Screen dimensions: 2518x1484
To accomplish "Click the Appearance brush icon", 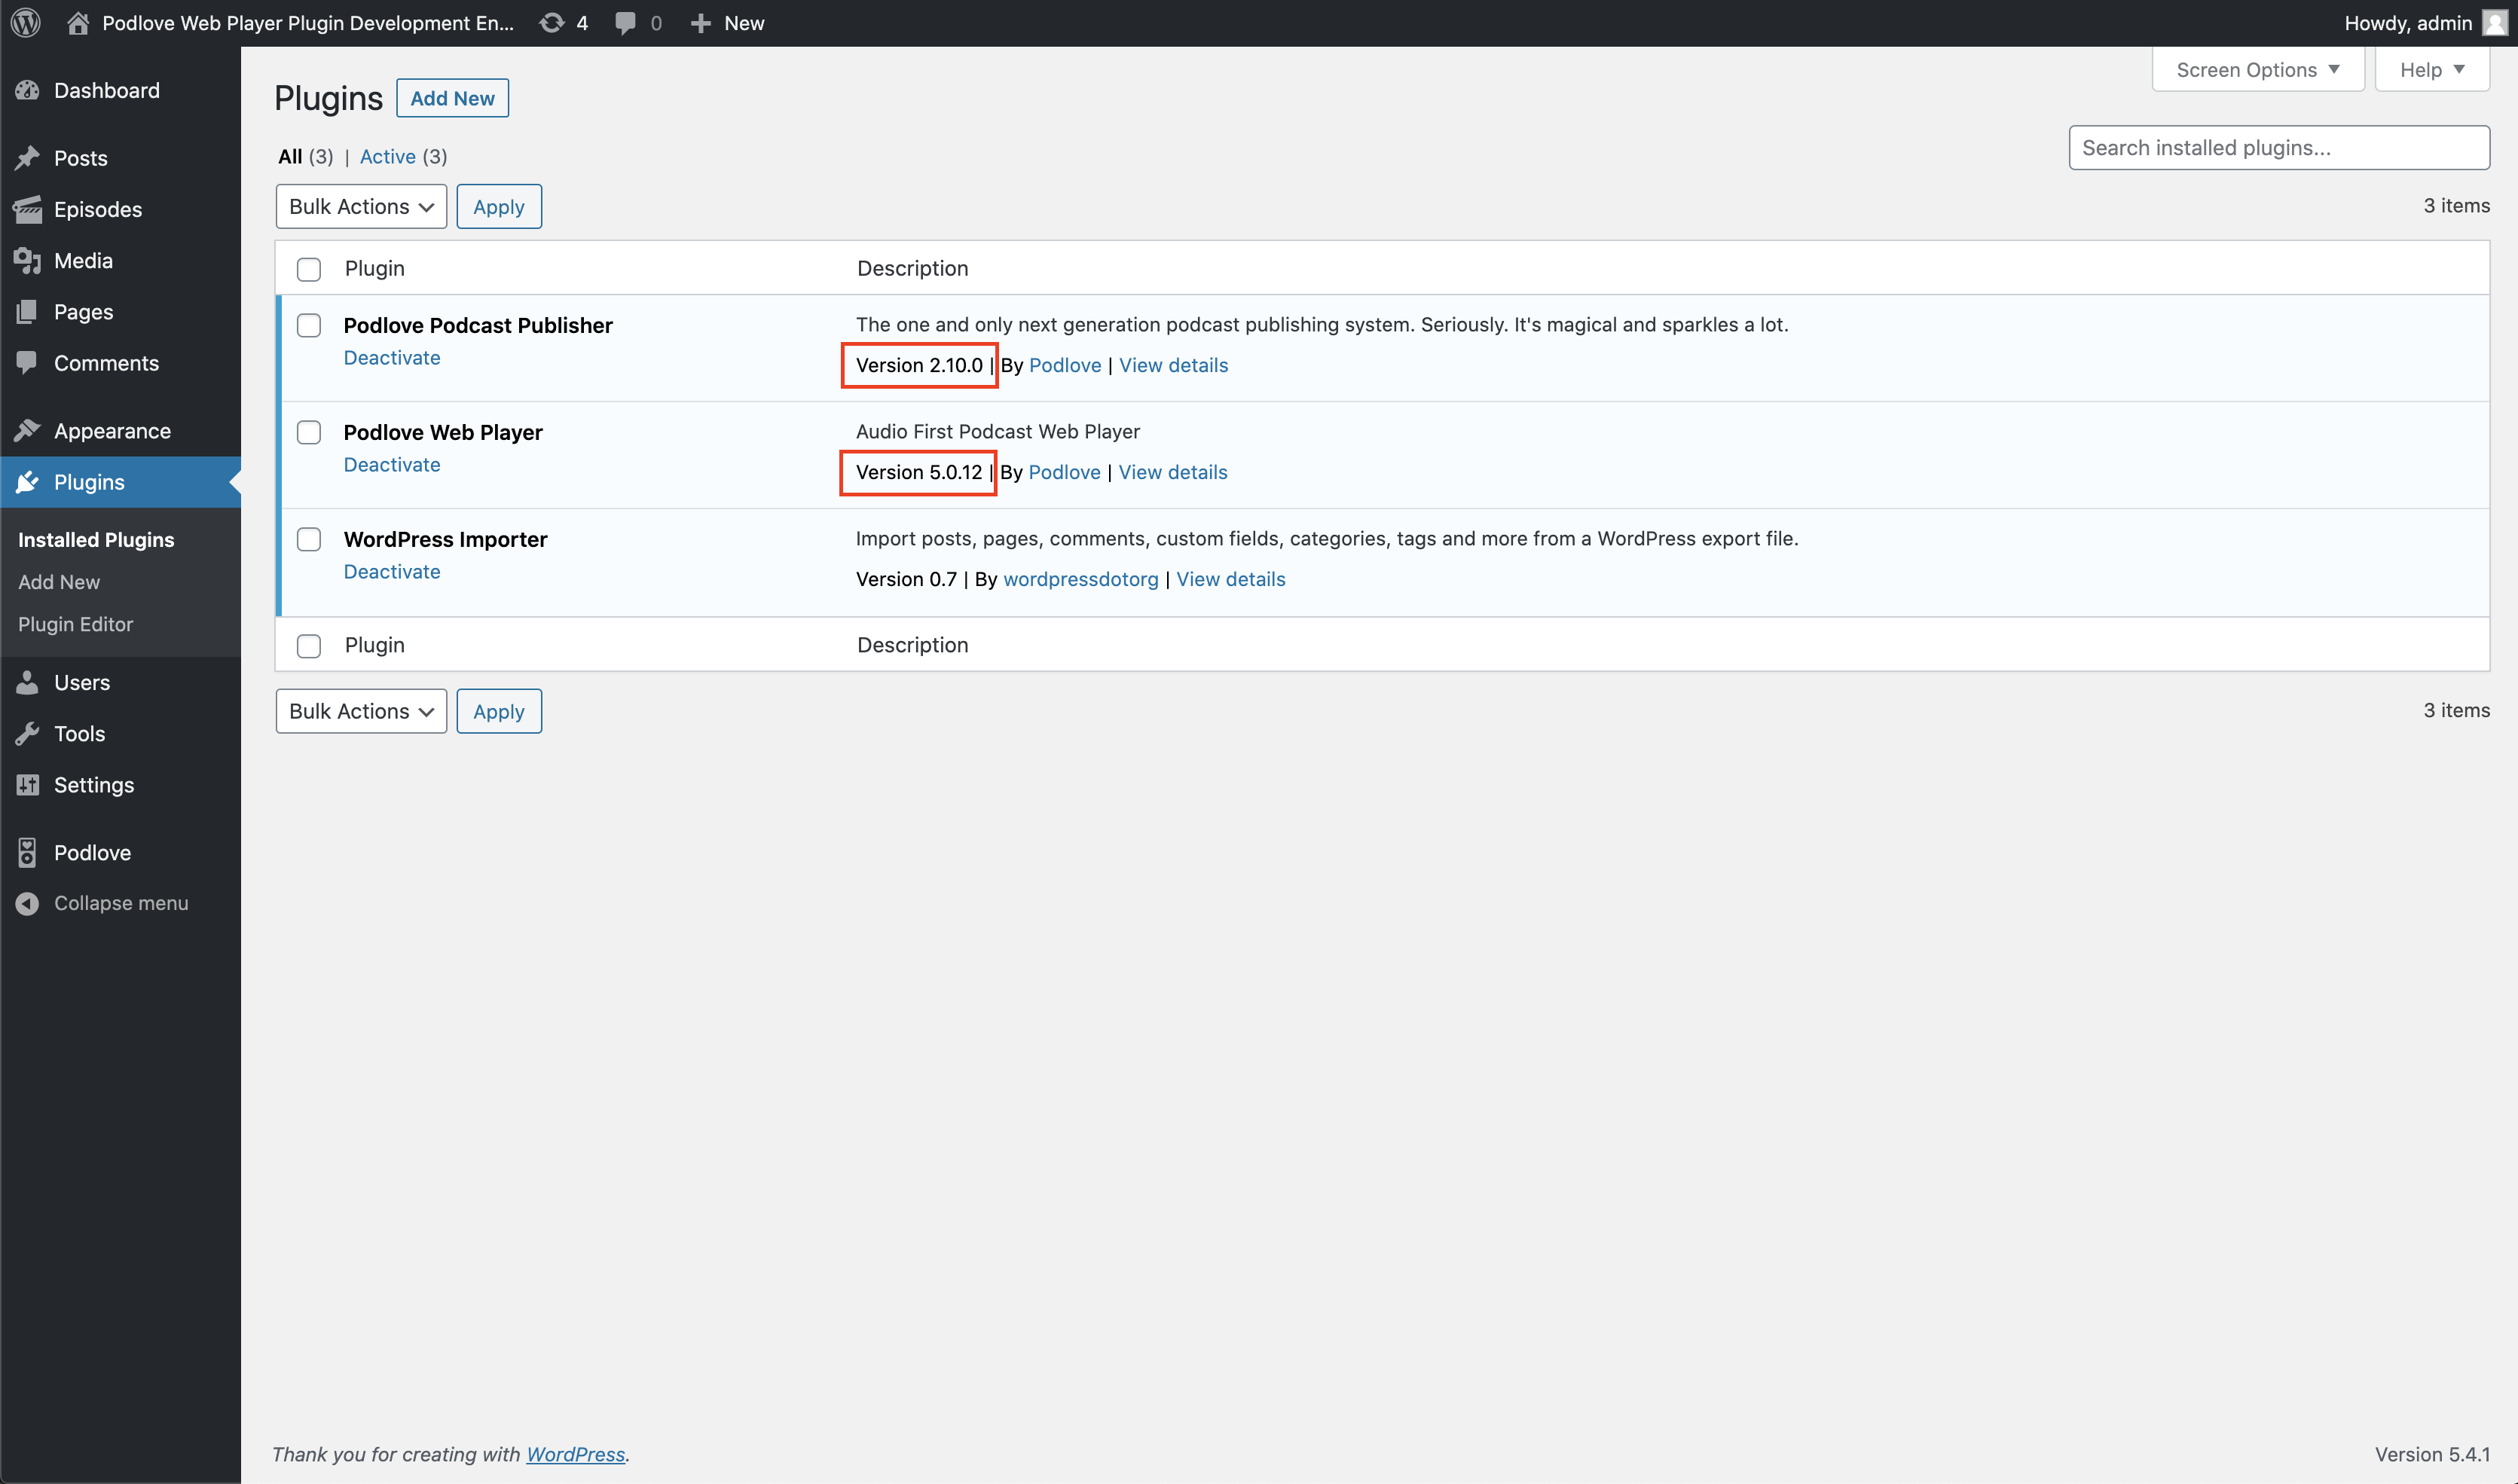I will click(27, 431).
